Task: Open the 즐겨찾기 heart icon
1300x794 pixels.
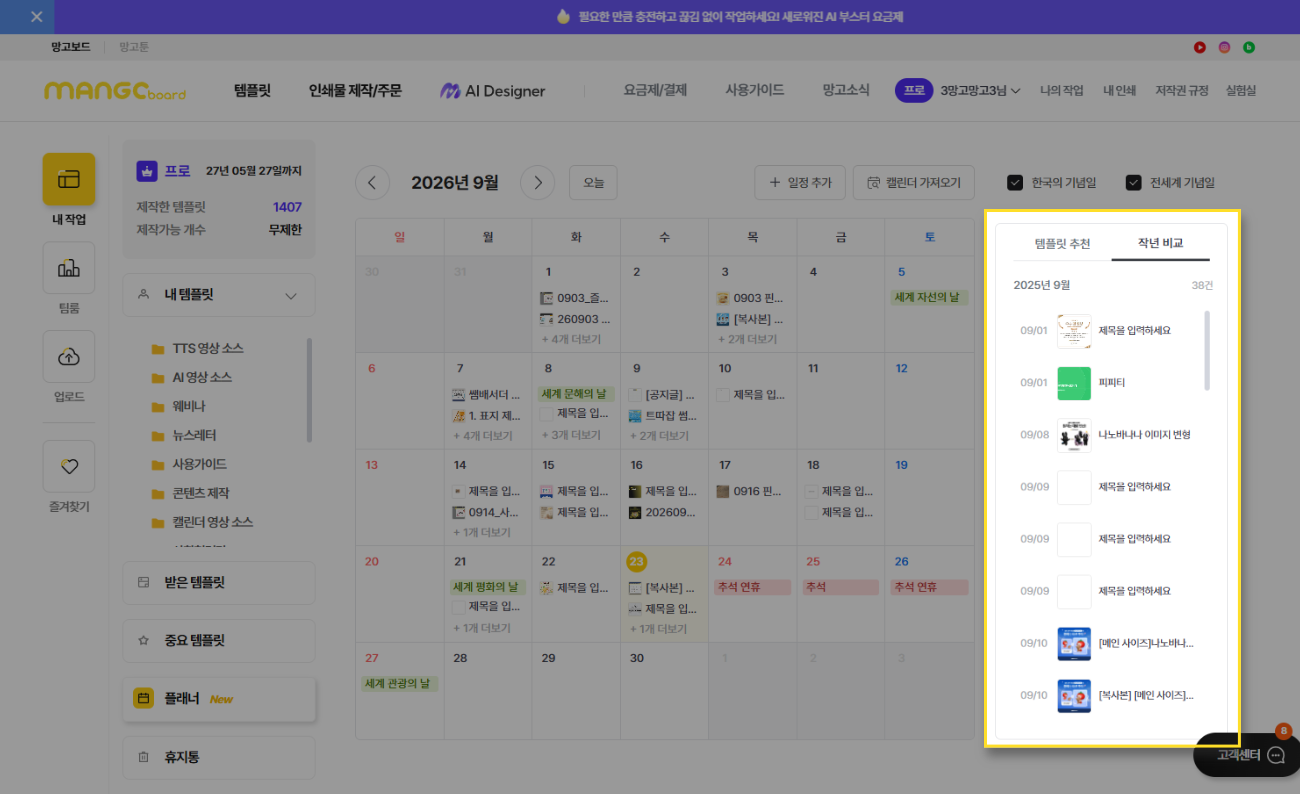Action: point(69,466)
